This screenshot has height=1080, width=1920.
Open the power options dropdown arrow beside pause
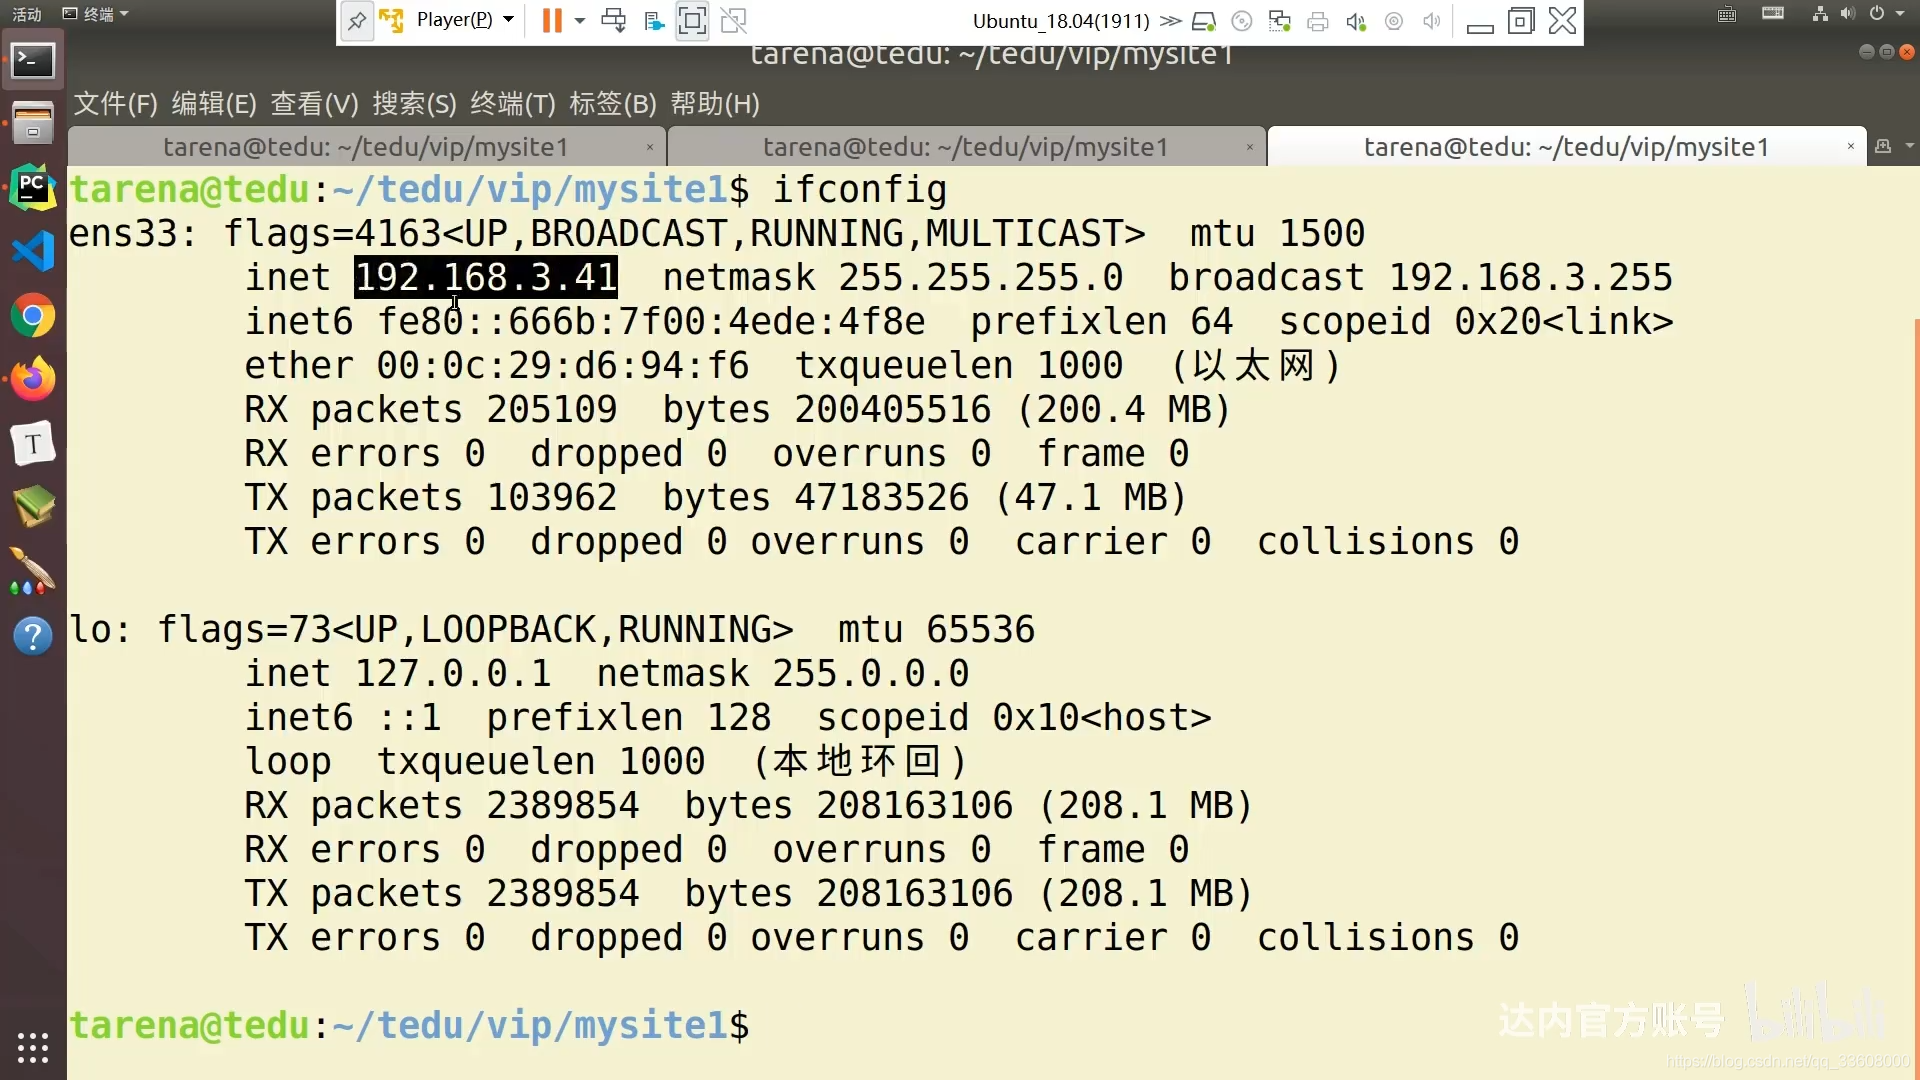[x=580, y=21]
